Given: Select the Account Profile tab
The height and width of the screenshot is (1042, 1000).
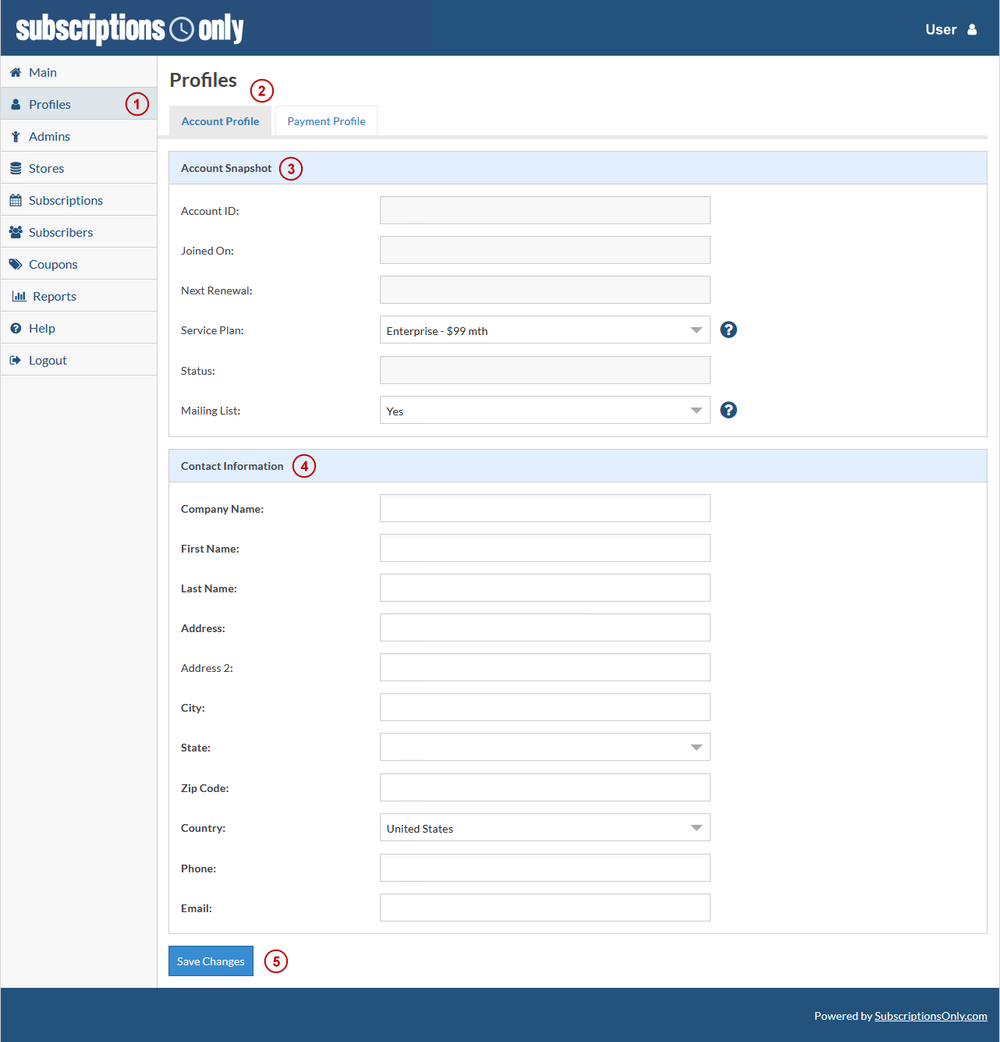Looking at the screenshot, I should [x=219, y=120].
